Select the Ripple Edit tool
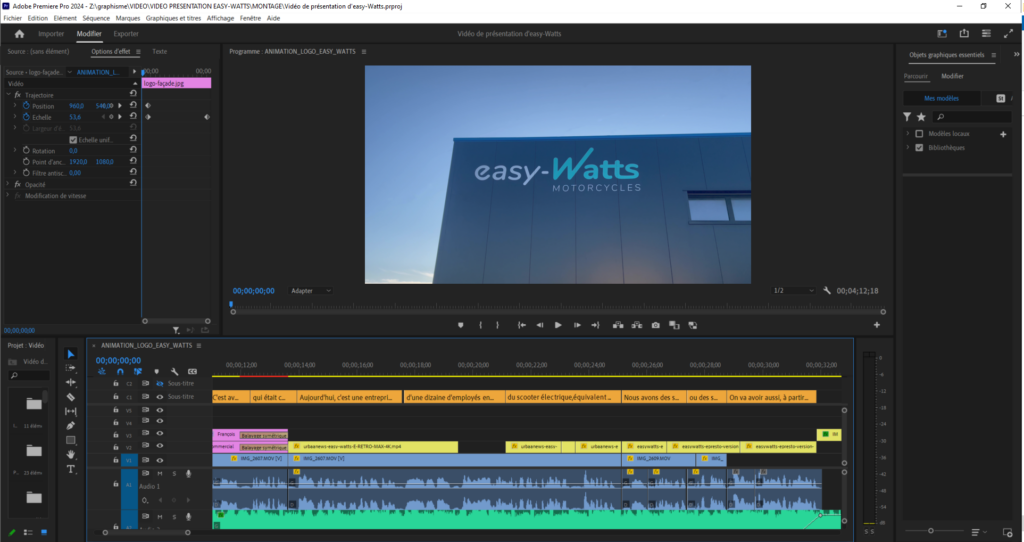 [71, 383]
